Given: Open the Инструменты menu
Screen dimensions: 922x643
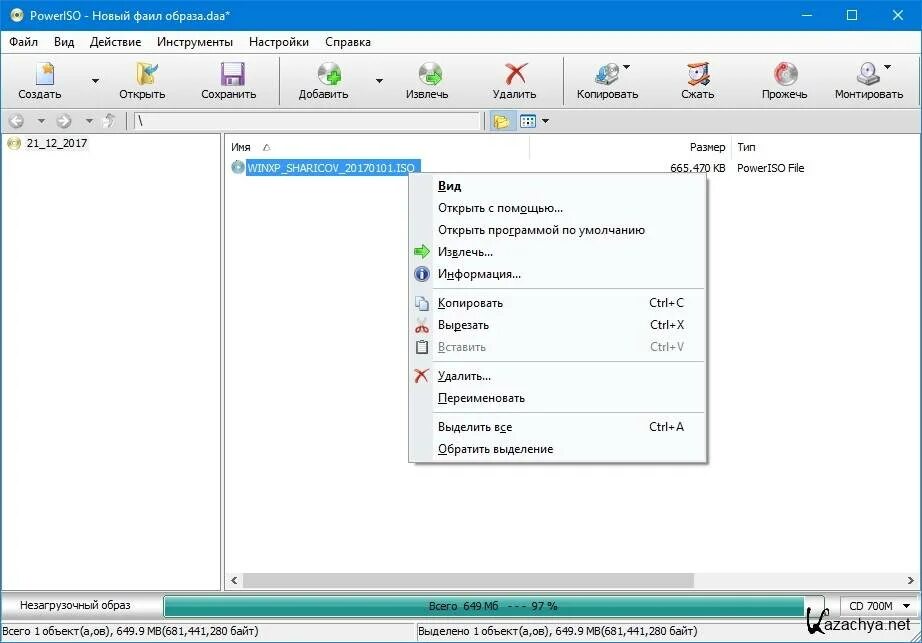Looking at the screenshot, I should coord(195,42).
